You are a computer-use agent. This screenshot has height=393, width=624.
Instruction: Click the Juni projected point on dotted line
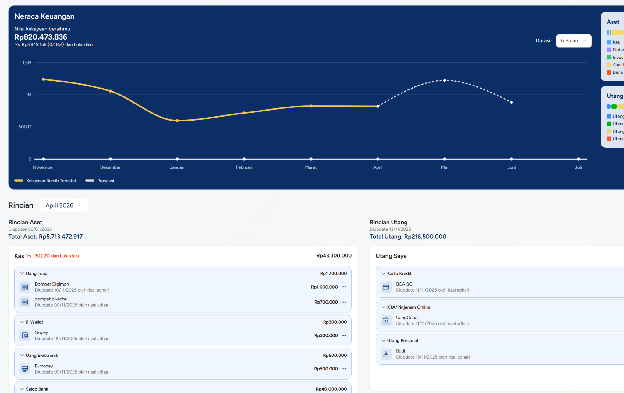tap(512, 103)
